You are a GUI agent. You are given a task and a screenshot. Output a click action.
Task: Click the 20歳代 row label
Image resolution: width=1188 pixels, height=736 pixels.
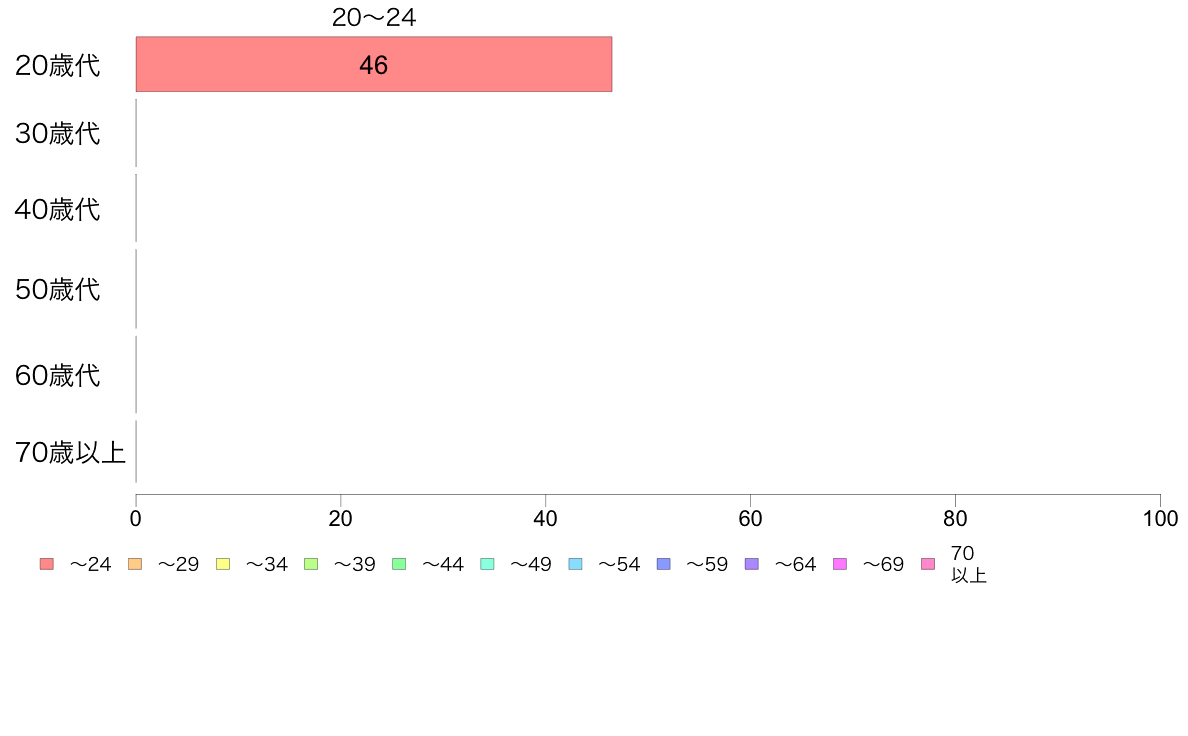pyautogui.click(x=58, y=66)
